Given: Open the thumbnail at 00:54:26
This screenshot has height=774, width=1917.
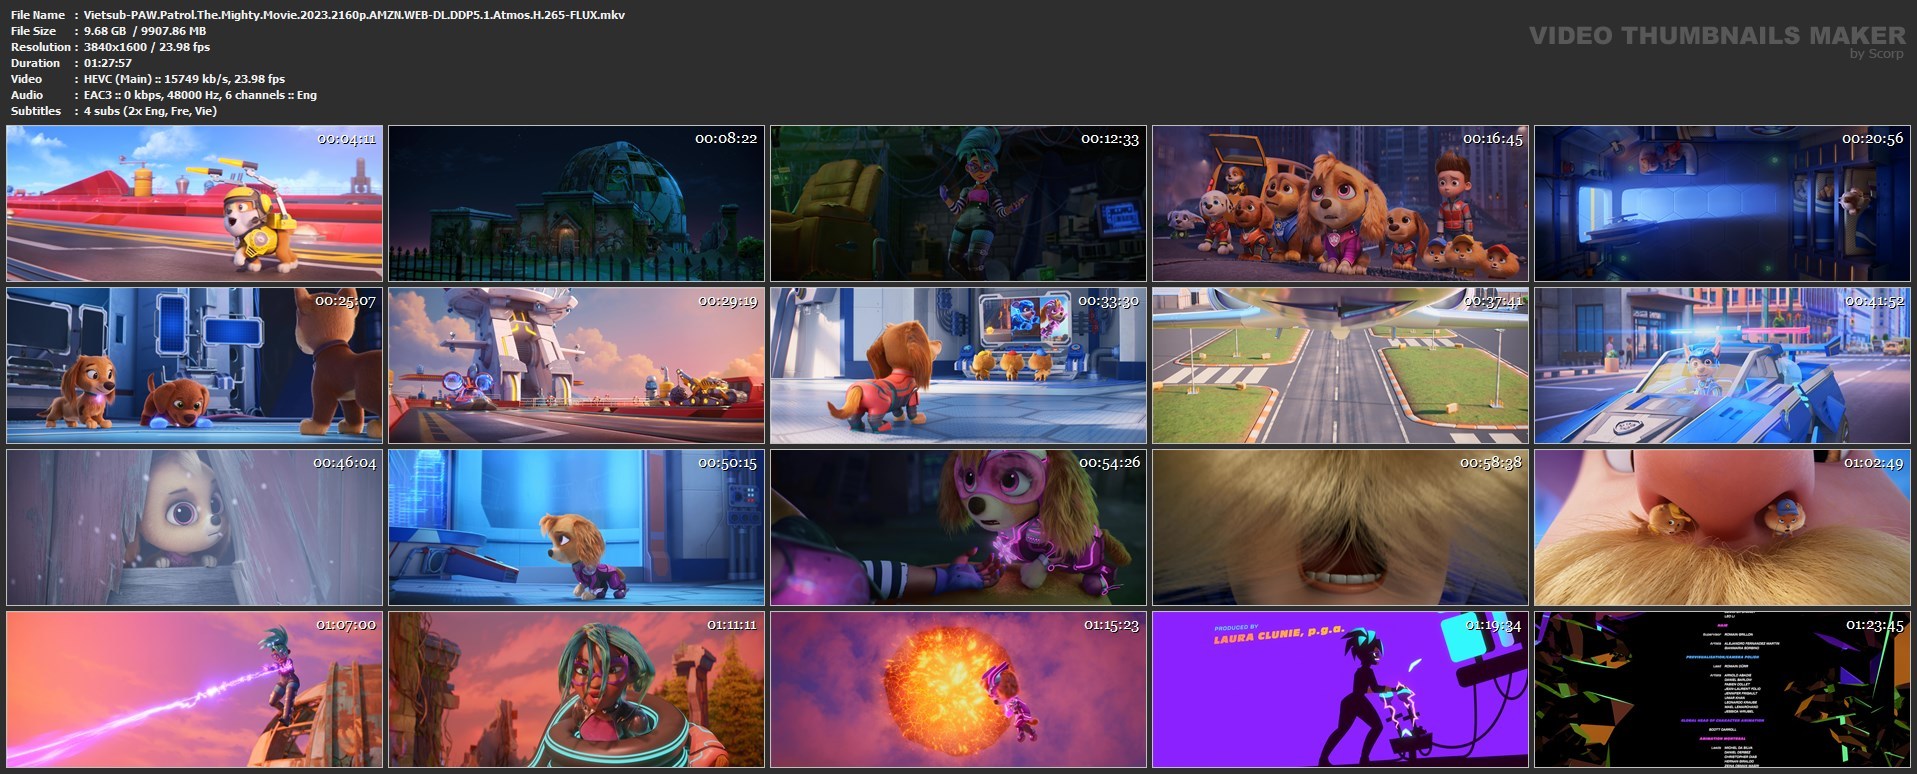Looking at the screenshot, I should click(x=959, y=528).
